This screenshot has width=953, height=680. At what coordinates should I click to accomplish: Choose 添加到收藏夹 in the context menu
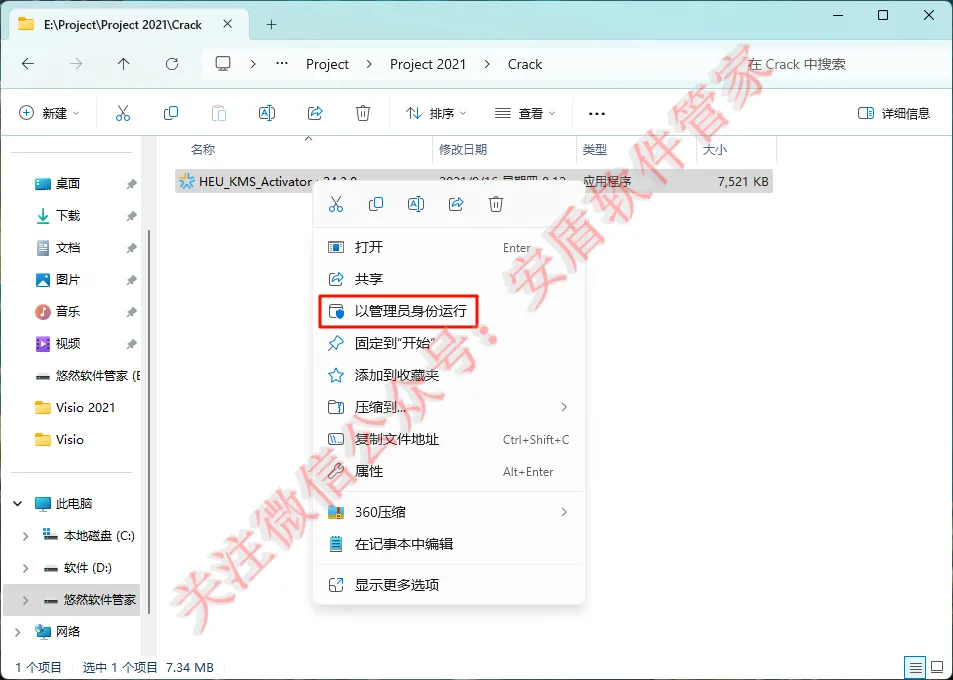pos(449,375)
